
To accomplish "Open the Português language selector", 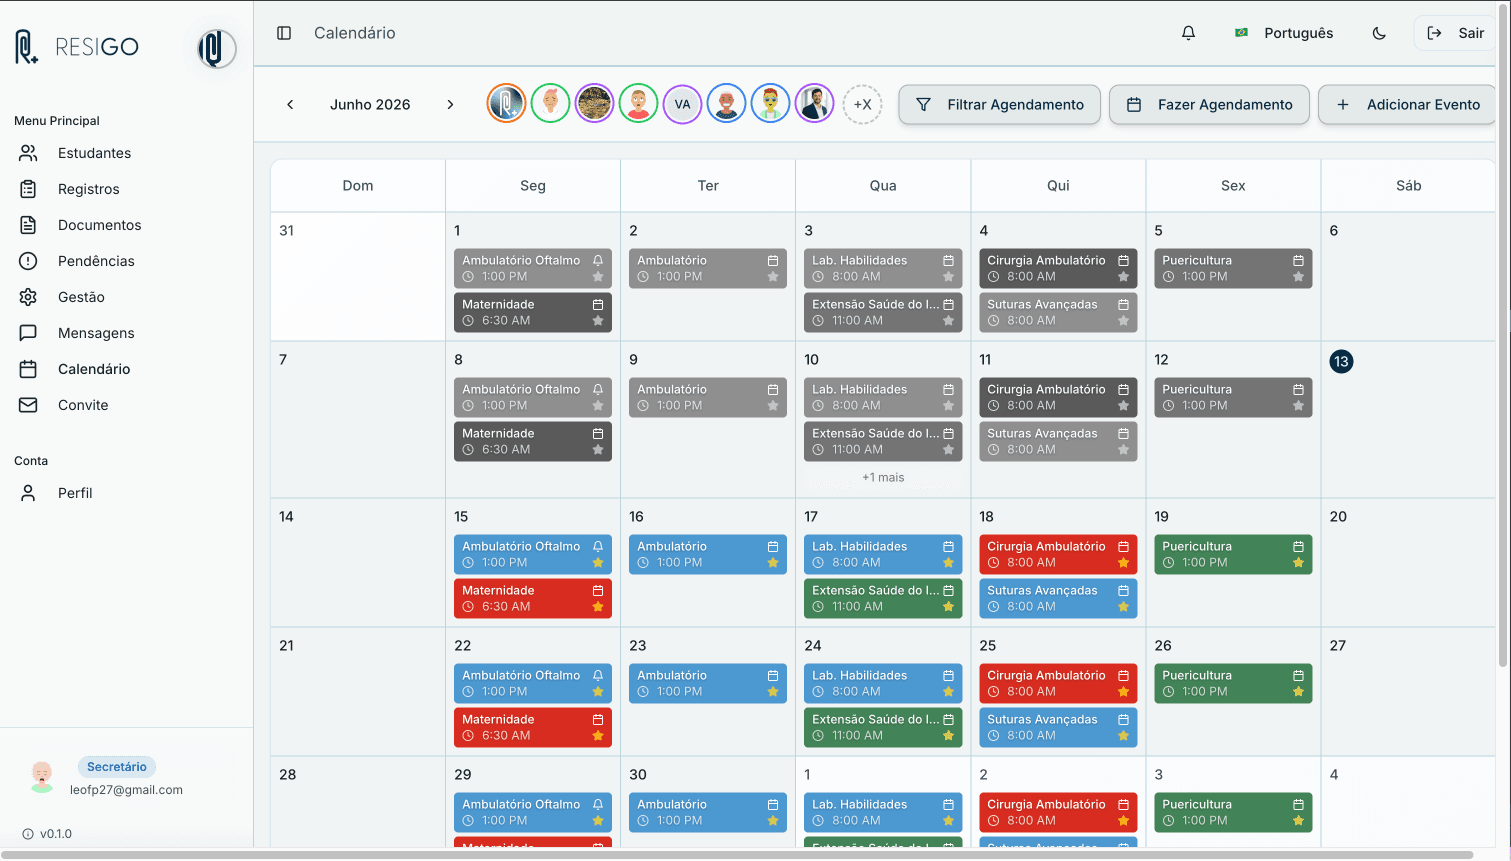I will tap(1284, 33).
